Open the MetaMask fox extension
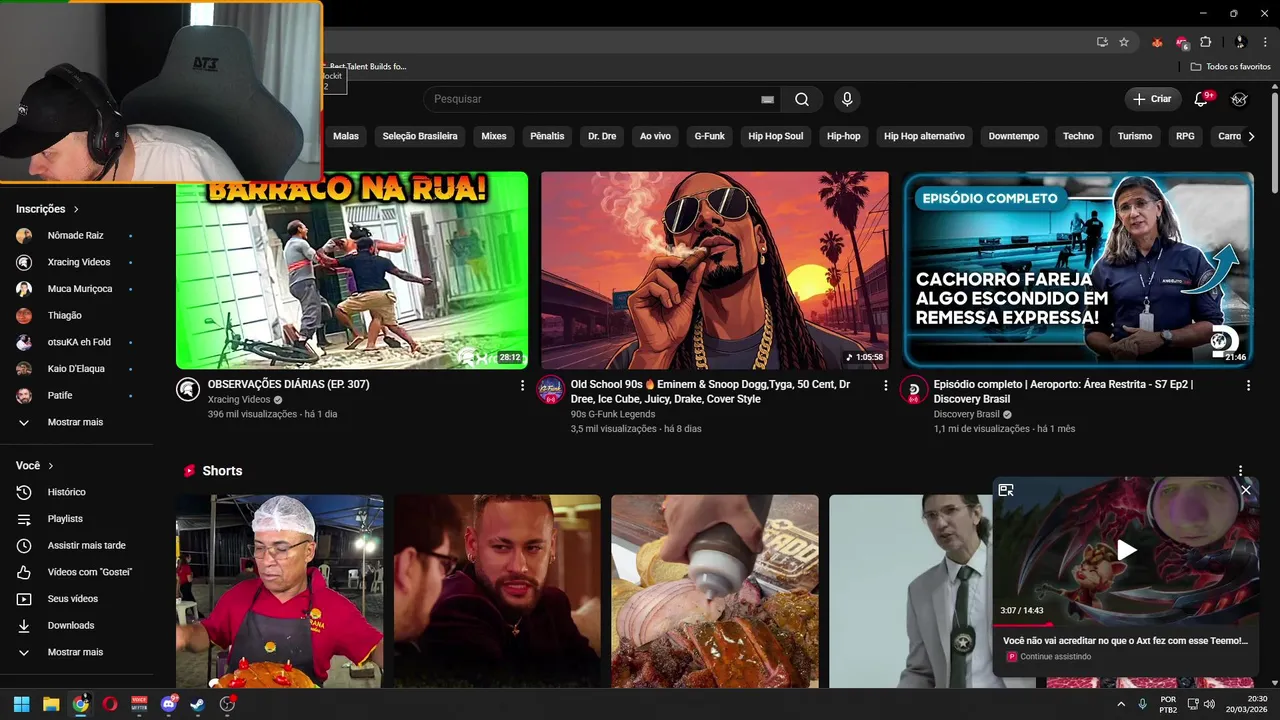This screenshot has width=1280, height=720. [x=1158, y=42]
